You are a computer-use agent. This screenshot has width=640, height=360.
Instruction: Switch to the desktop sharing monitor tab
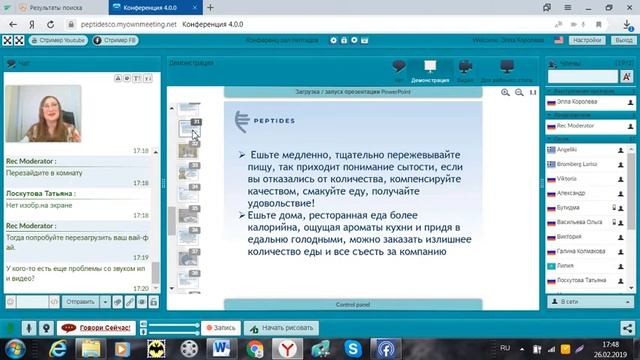point(507,71)
